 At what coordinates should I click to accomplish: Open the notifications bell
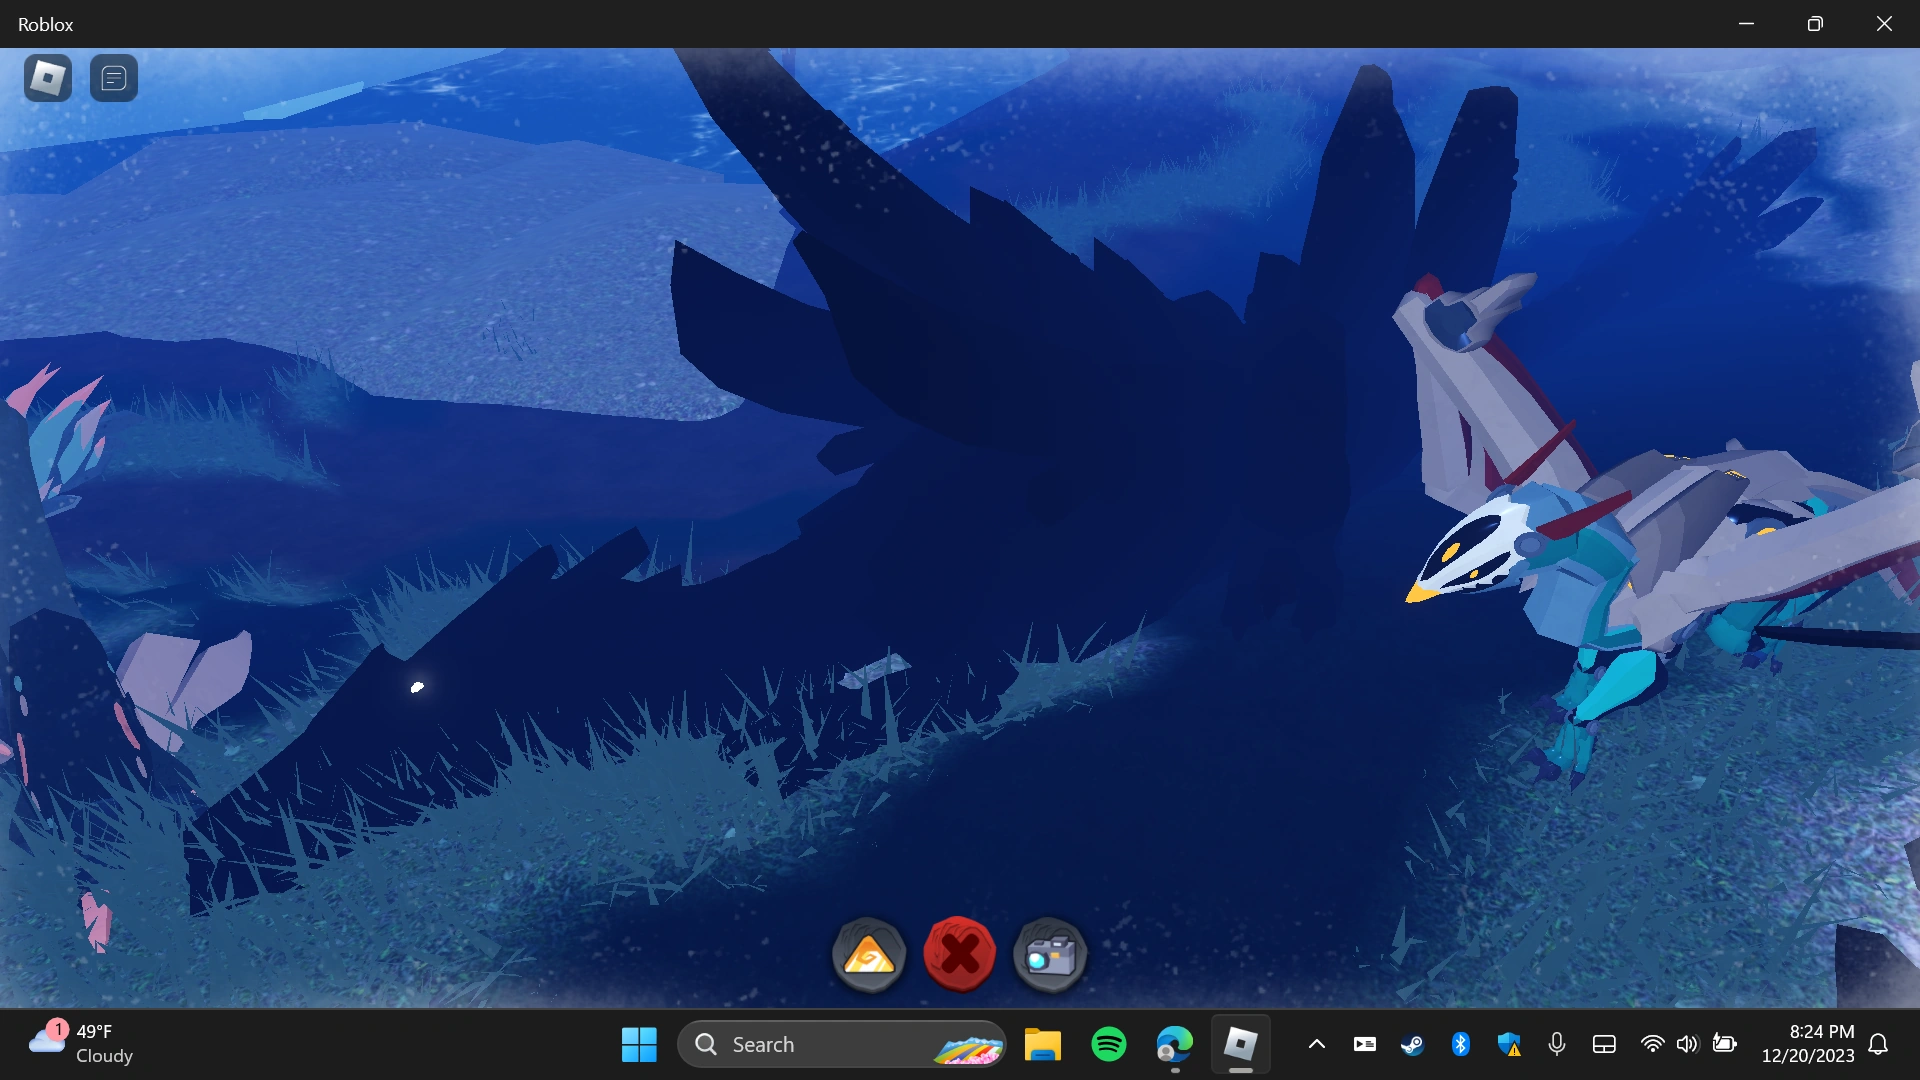pyautogui.click(x=1878, y=1044)
